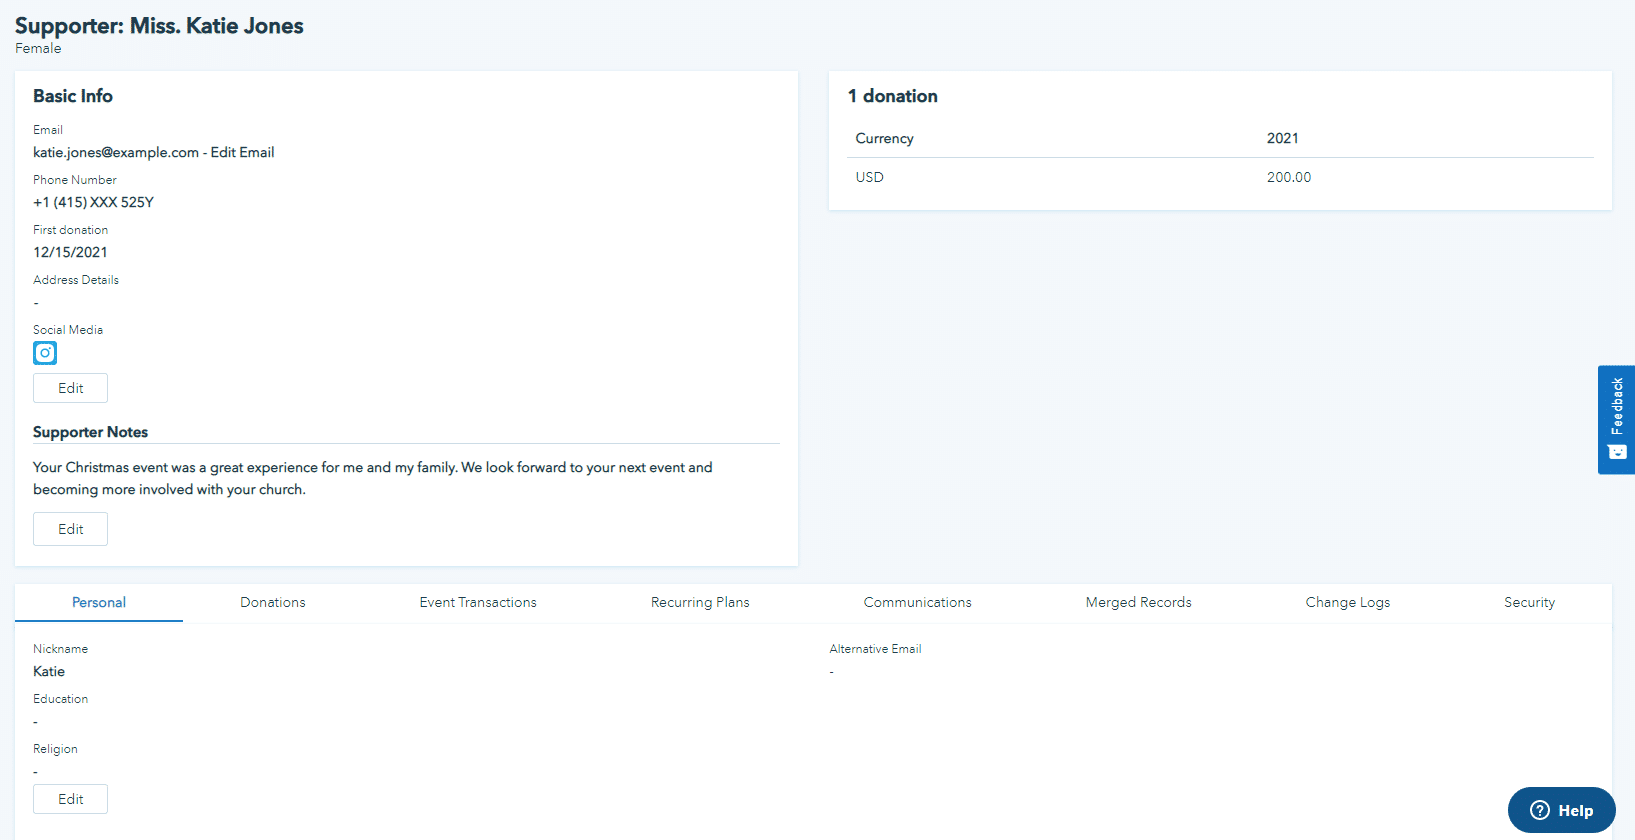This screenshot has width=1635, height=840.
Task: Show the Merged Records tab
Action: tap(1138, 602)
